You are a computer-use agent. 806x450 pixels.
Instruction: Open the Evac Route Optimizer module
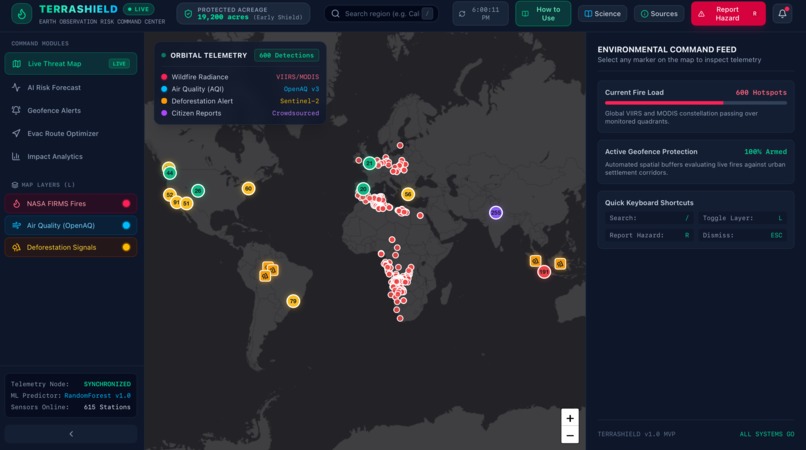71,133
